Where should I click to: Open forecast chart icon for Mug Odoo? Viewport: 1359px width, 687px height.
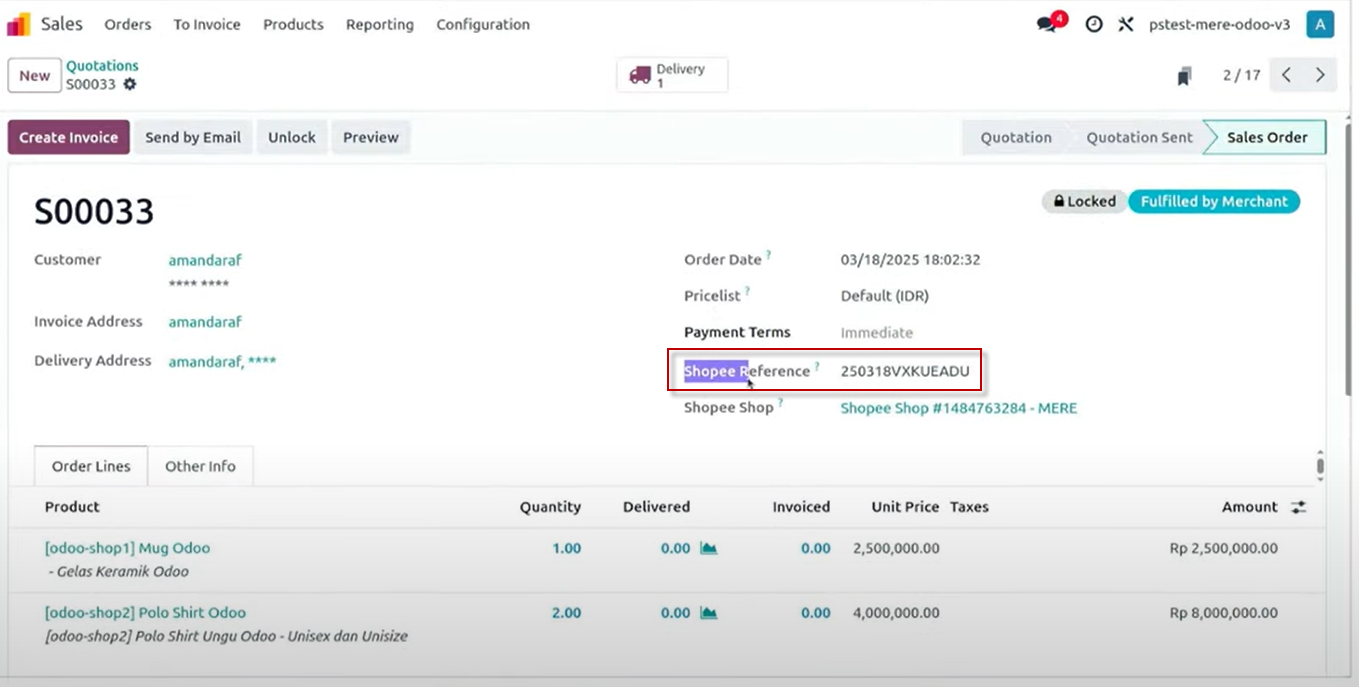709,548
